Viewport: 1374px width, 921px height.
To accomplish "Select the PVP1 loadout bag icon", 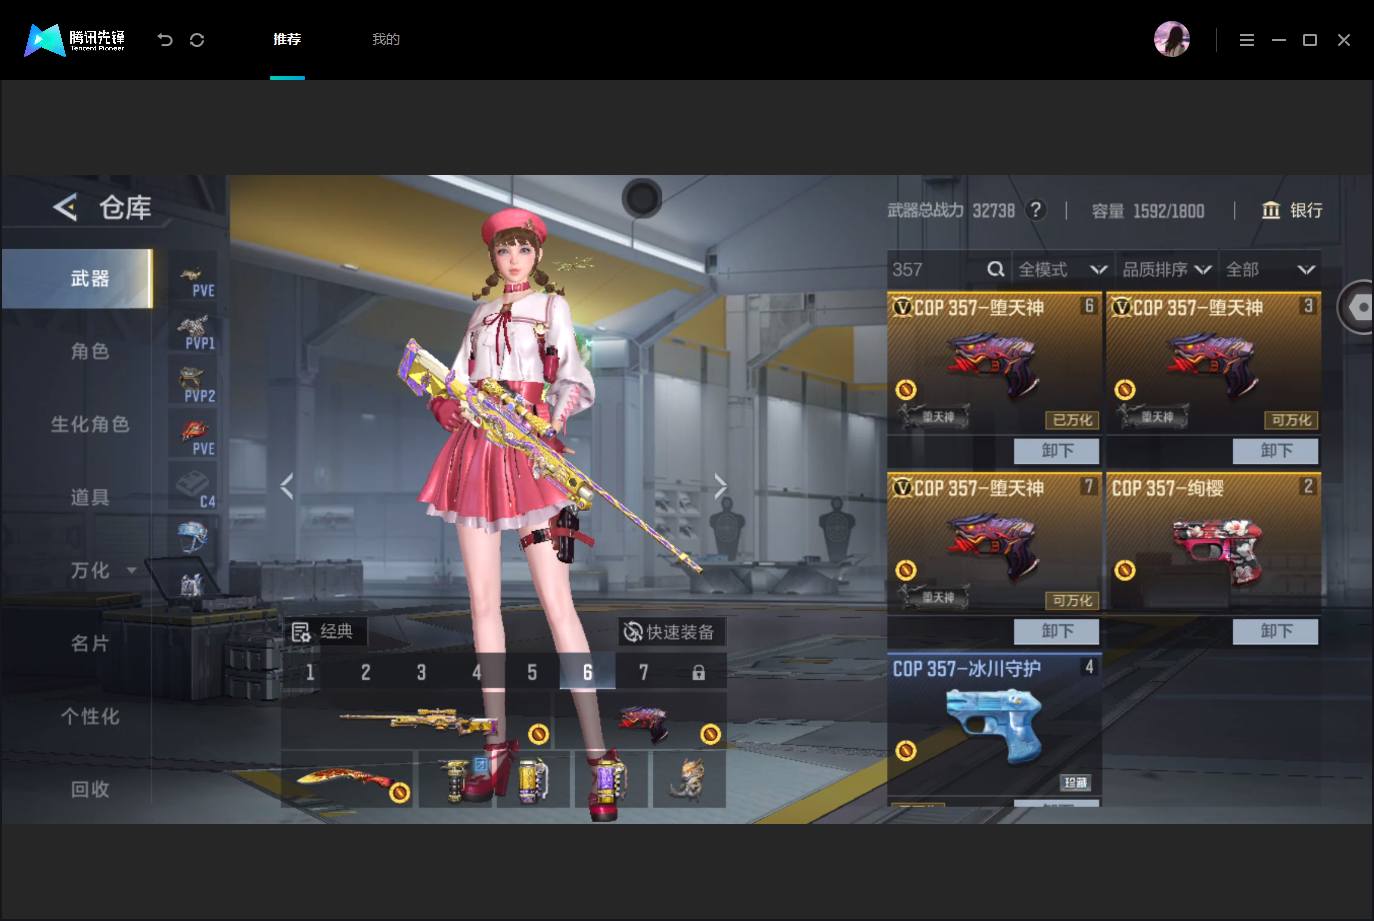I will [193, 333].
